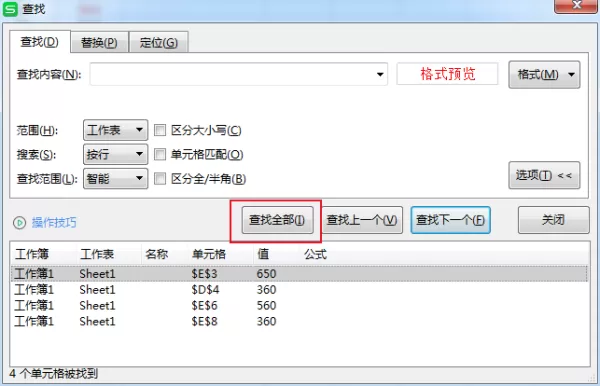Screen dimensions: 600x386
Task: Open the 操作技巧 link
Action: click(x=54, y=222)
